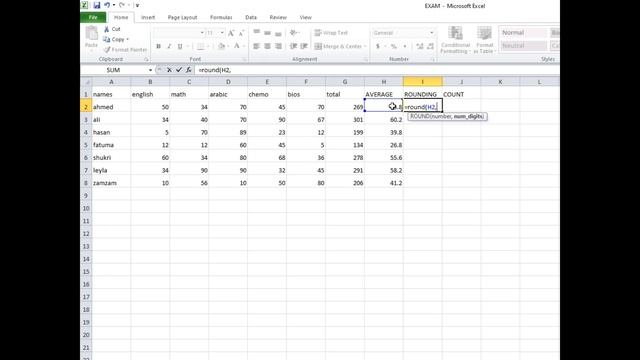Select column G header

(345, 82)
